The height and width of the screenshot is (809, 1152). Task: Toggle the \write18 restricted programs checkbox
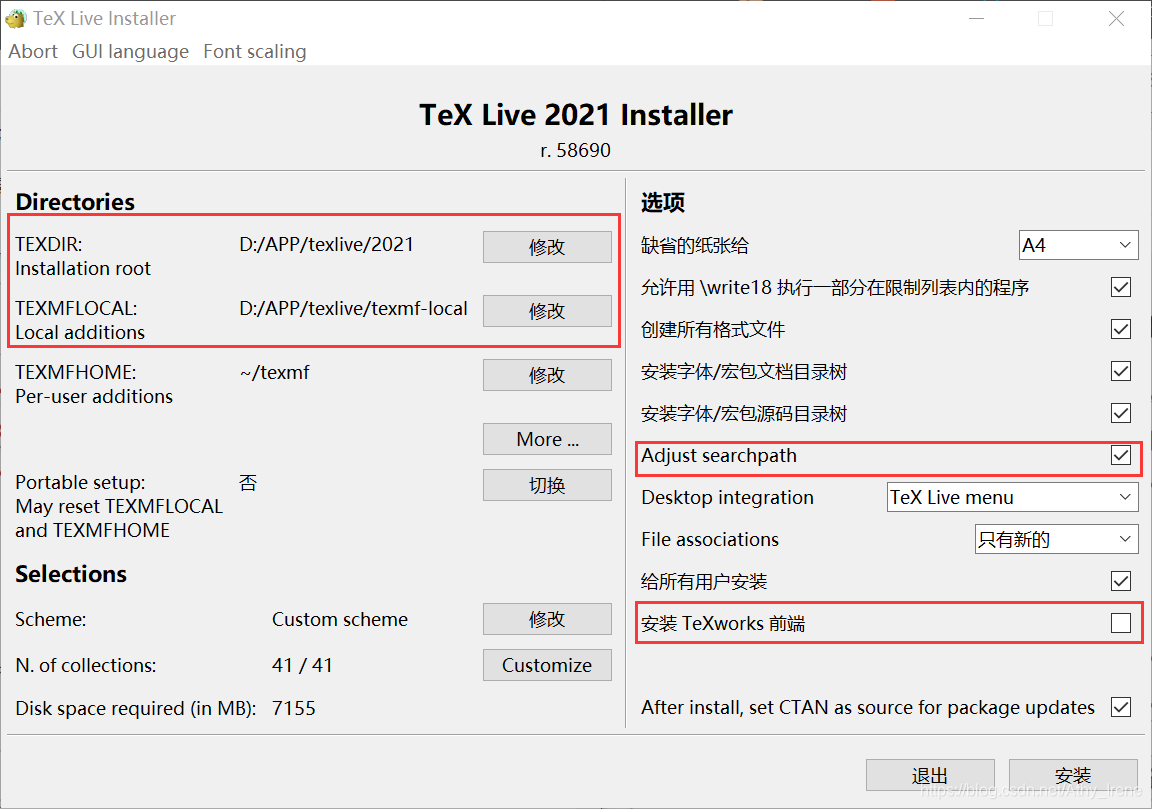(1120, 287)
